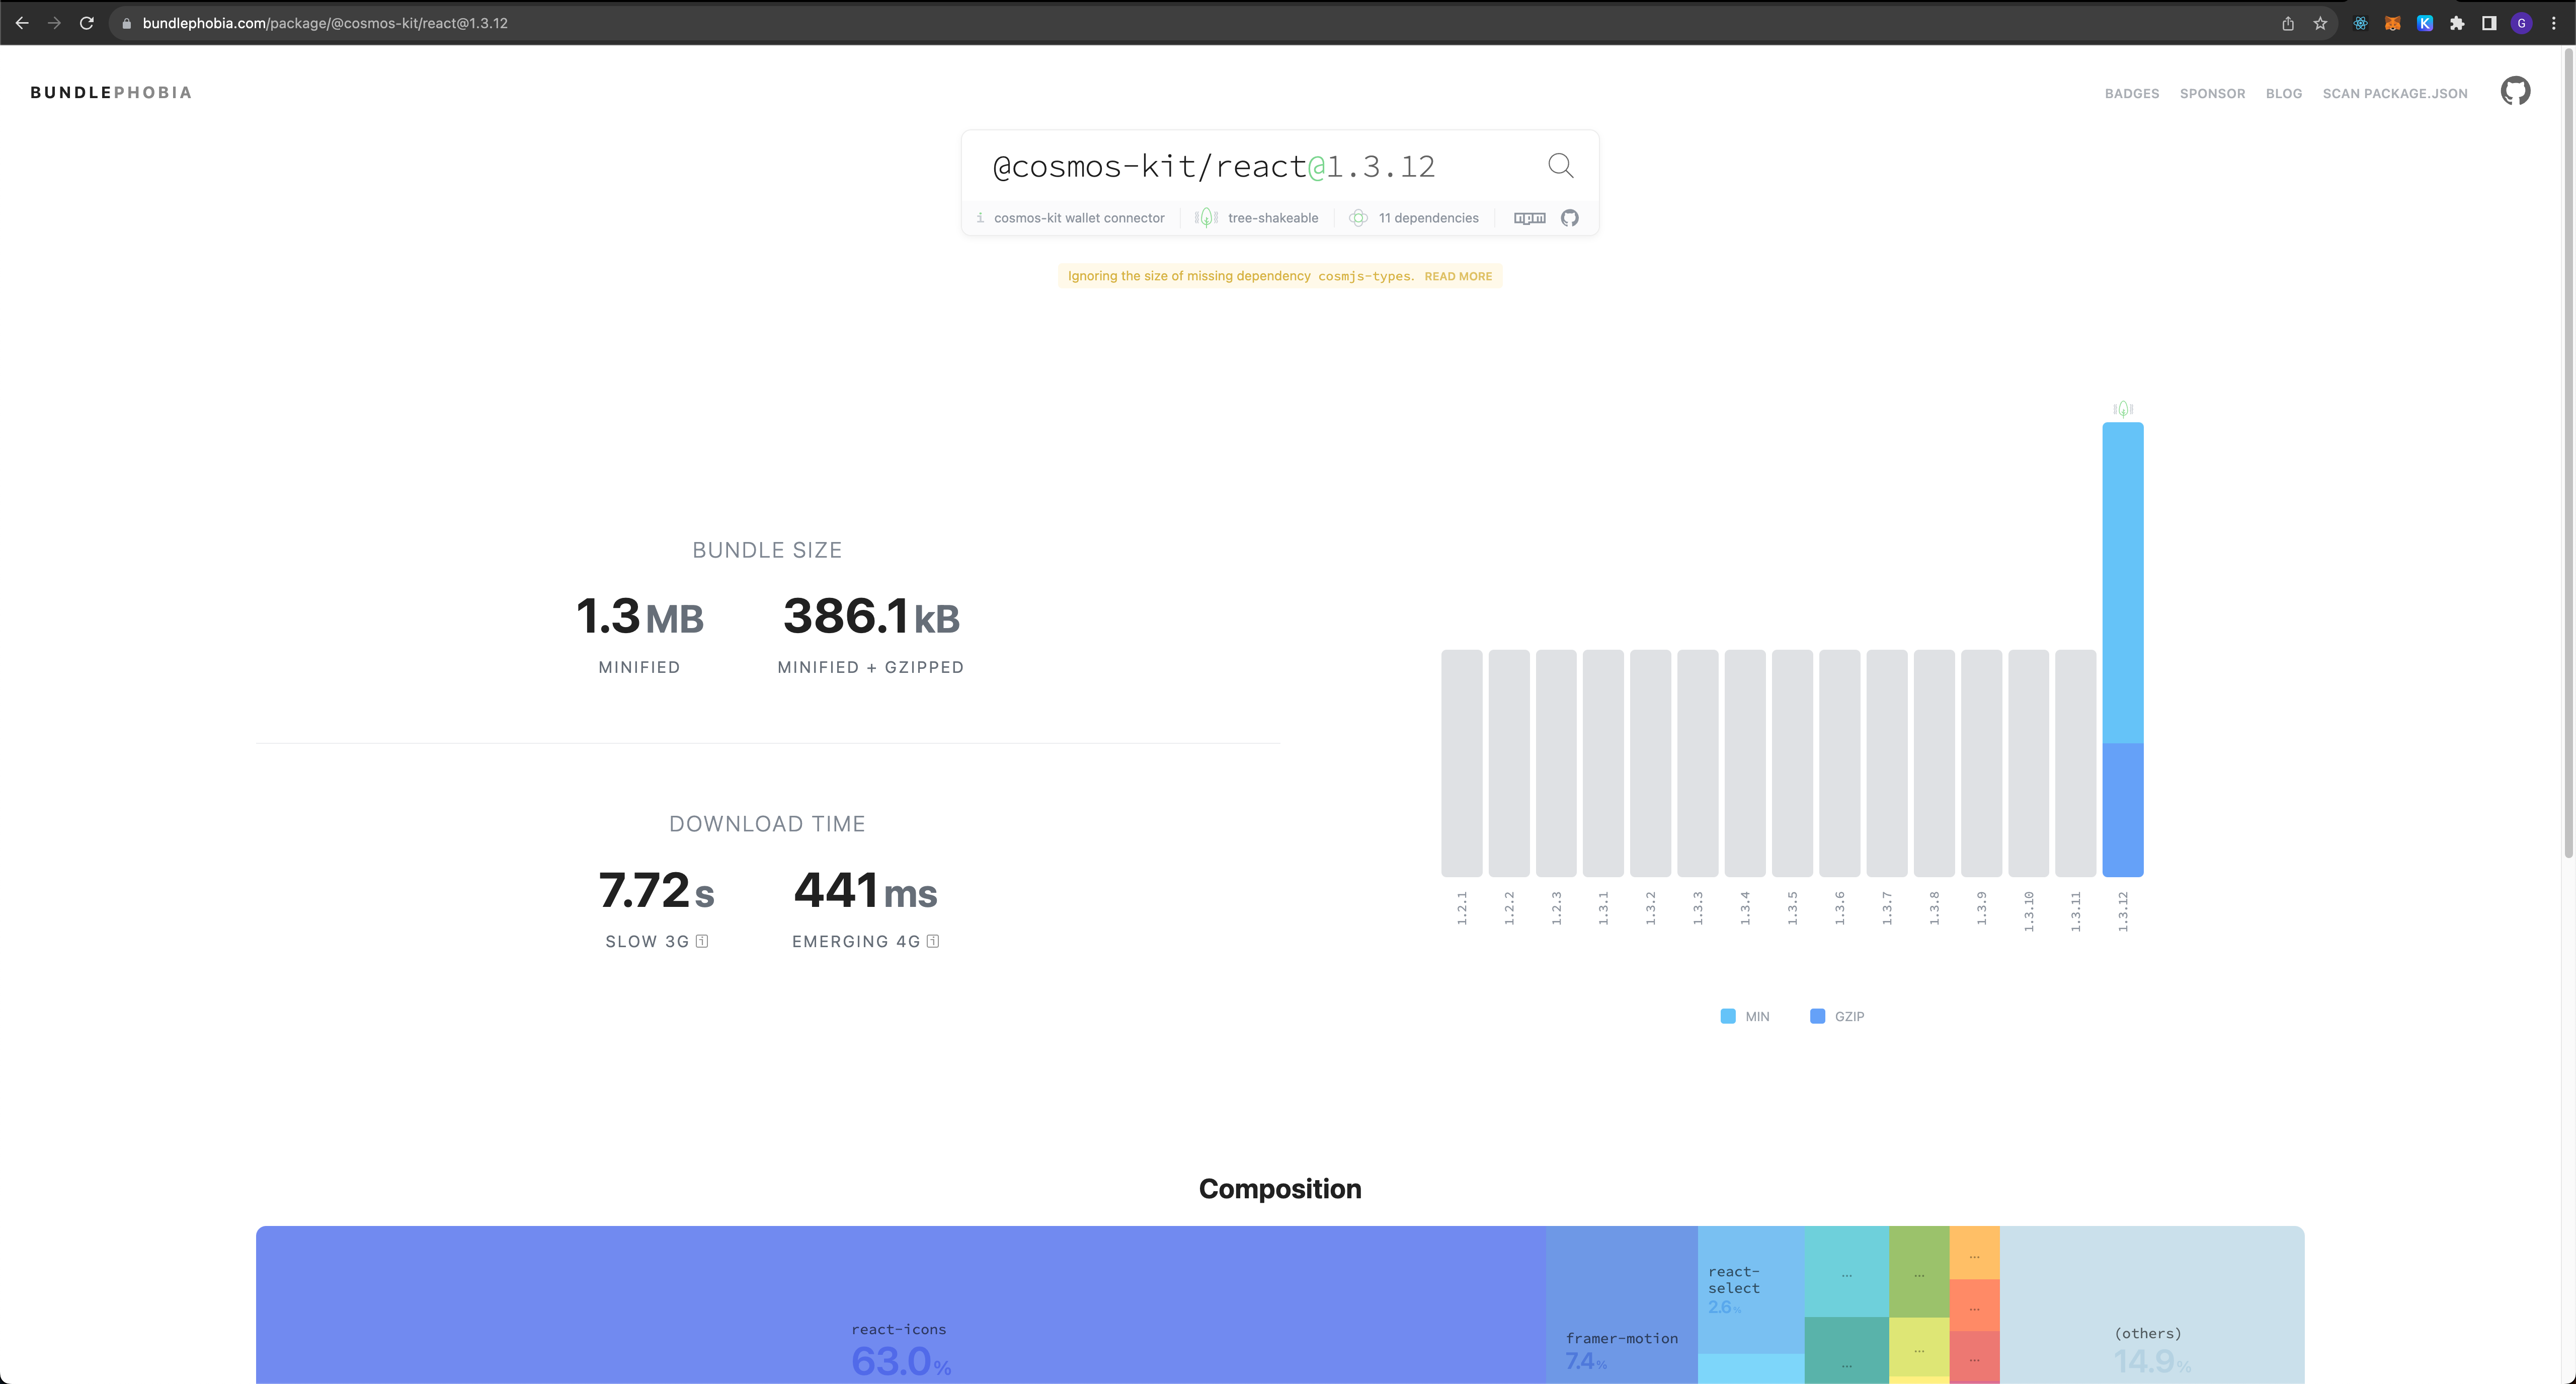Click the '386.1 kB' gzipped size value

871,616
